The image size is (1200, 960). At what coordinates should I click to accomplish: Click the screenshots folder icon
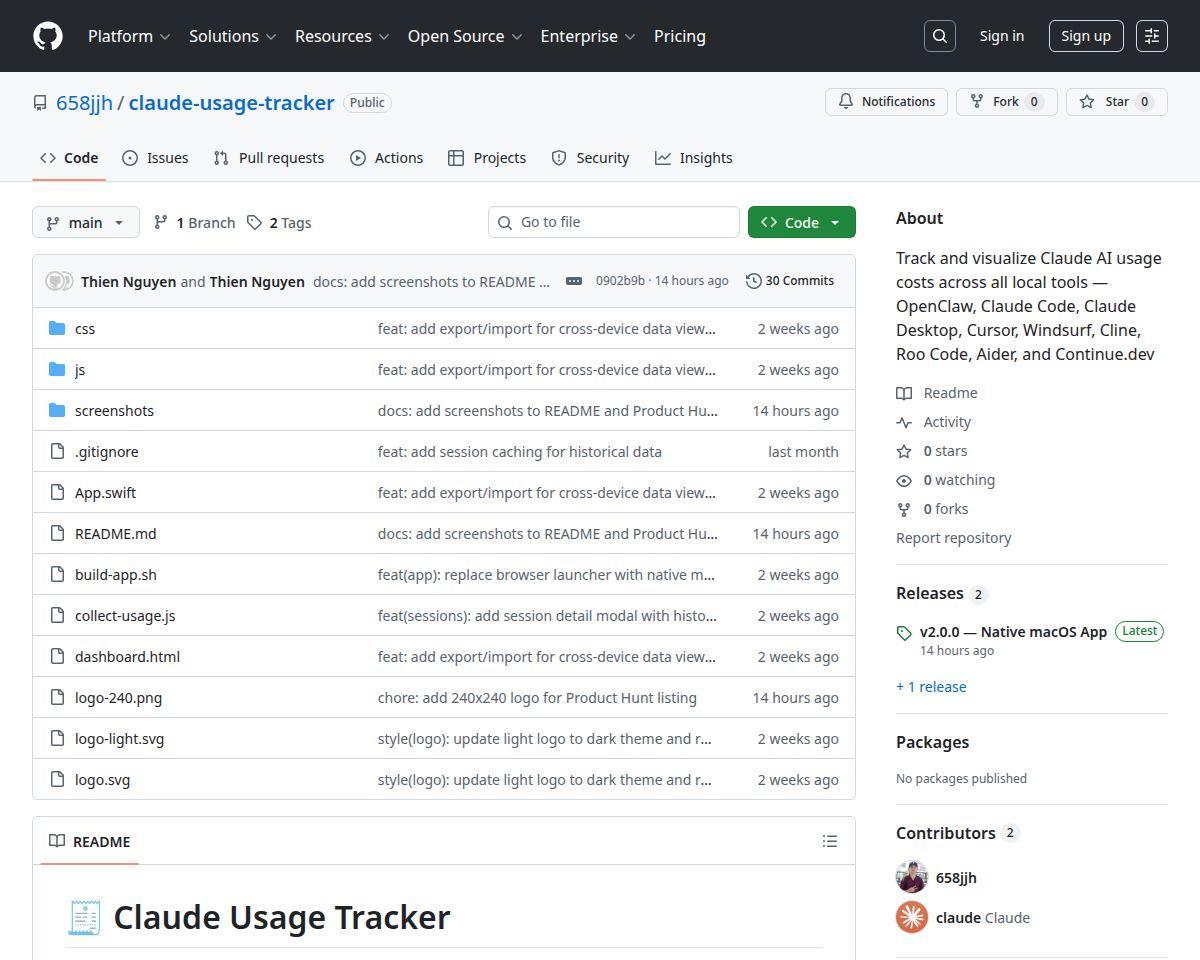click(x=57, y=410)
